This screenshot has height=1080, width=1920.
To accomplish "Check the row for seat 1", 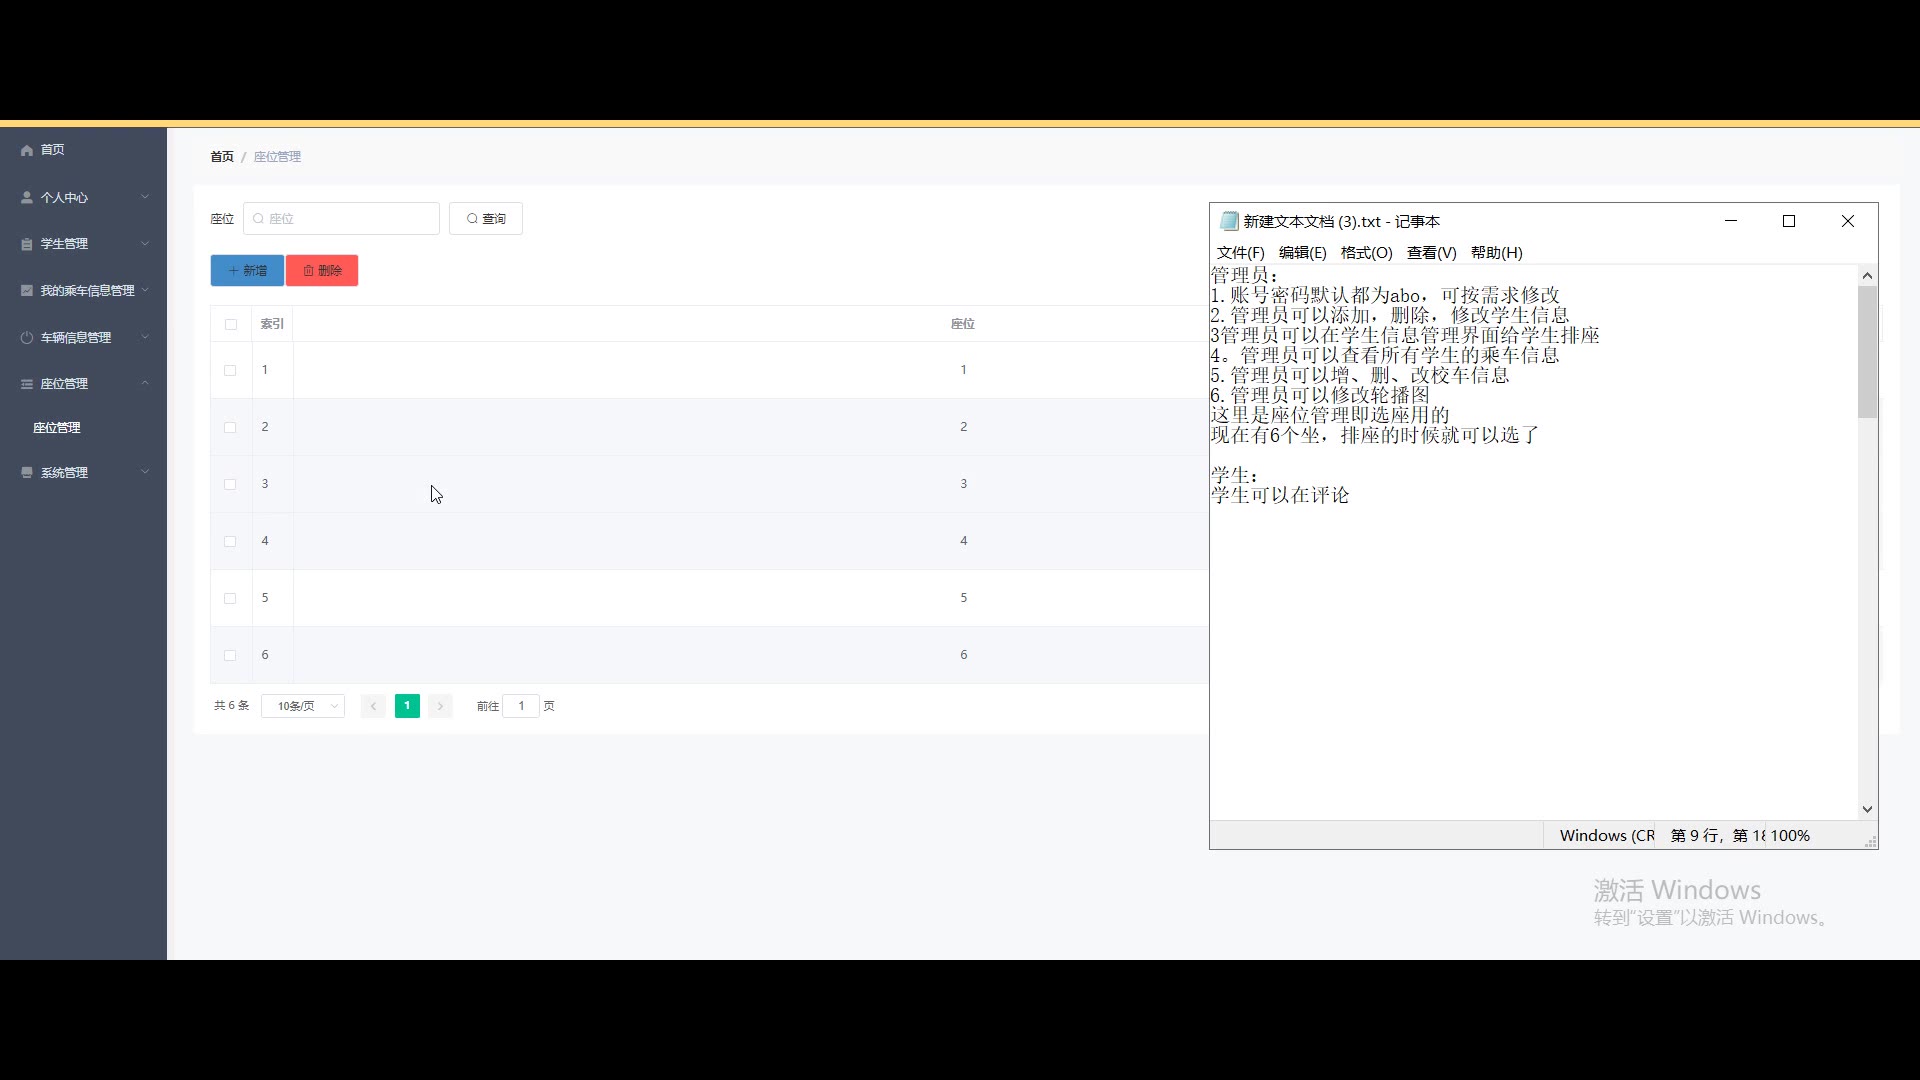I will click(x=231, y=370).
